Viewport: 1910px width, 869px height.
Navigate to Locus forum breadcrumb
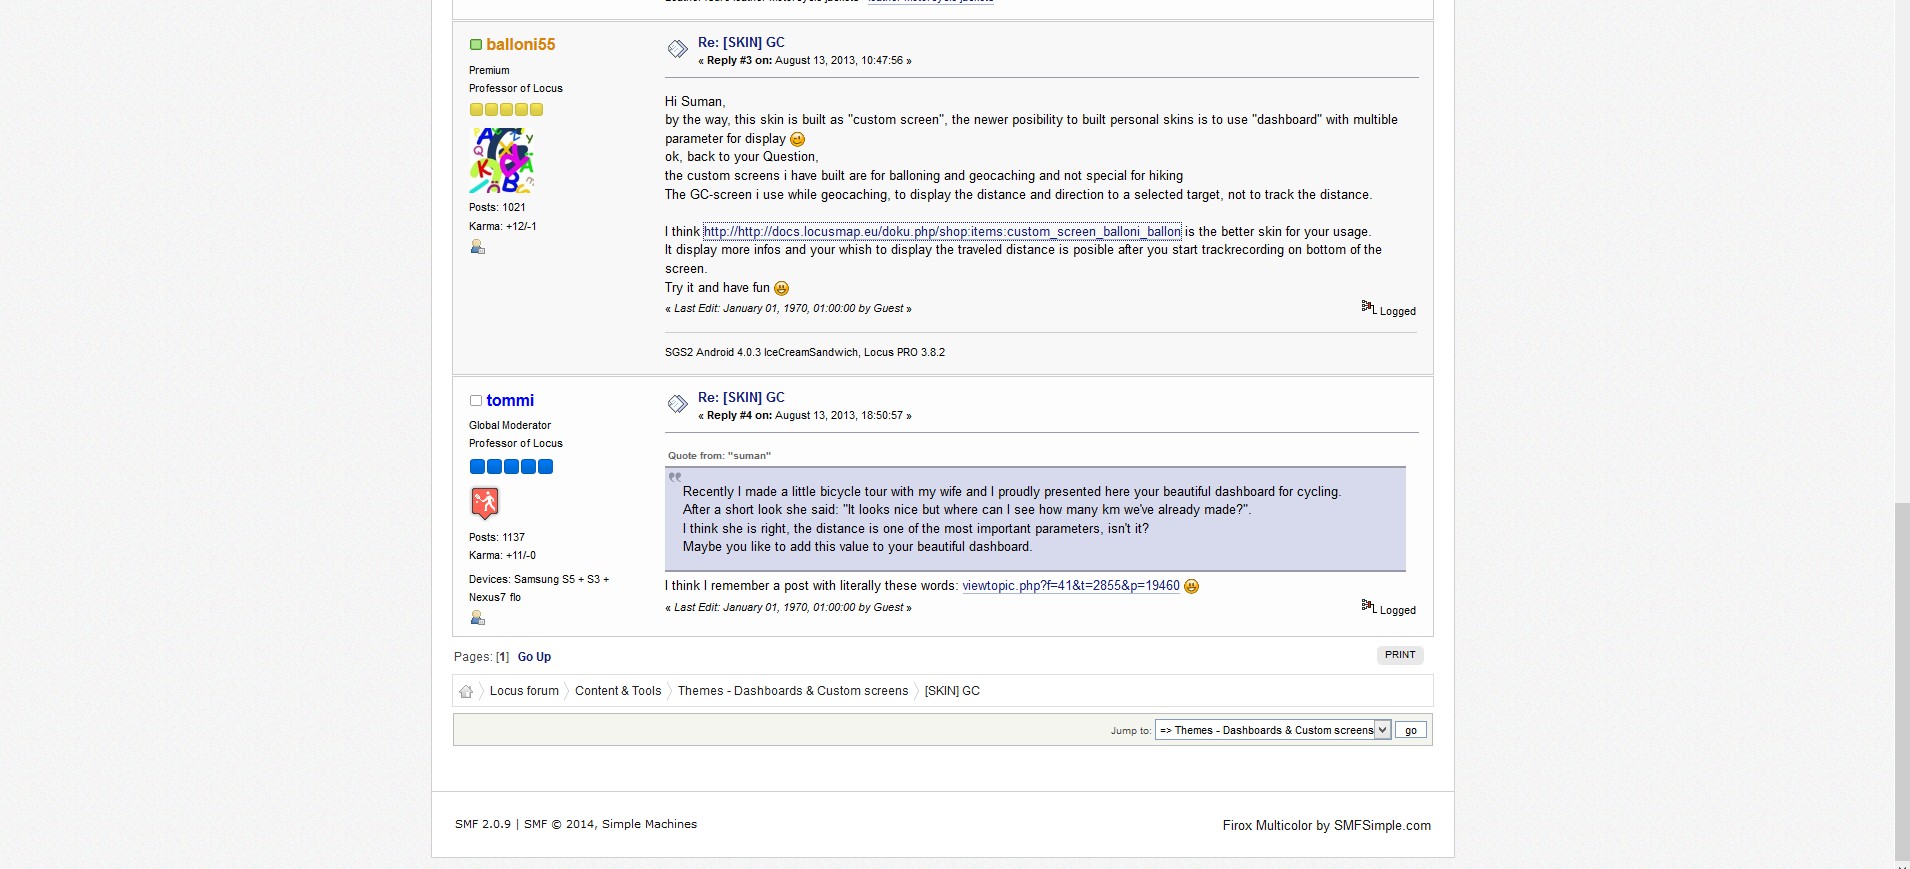point(524,691)
